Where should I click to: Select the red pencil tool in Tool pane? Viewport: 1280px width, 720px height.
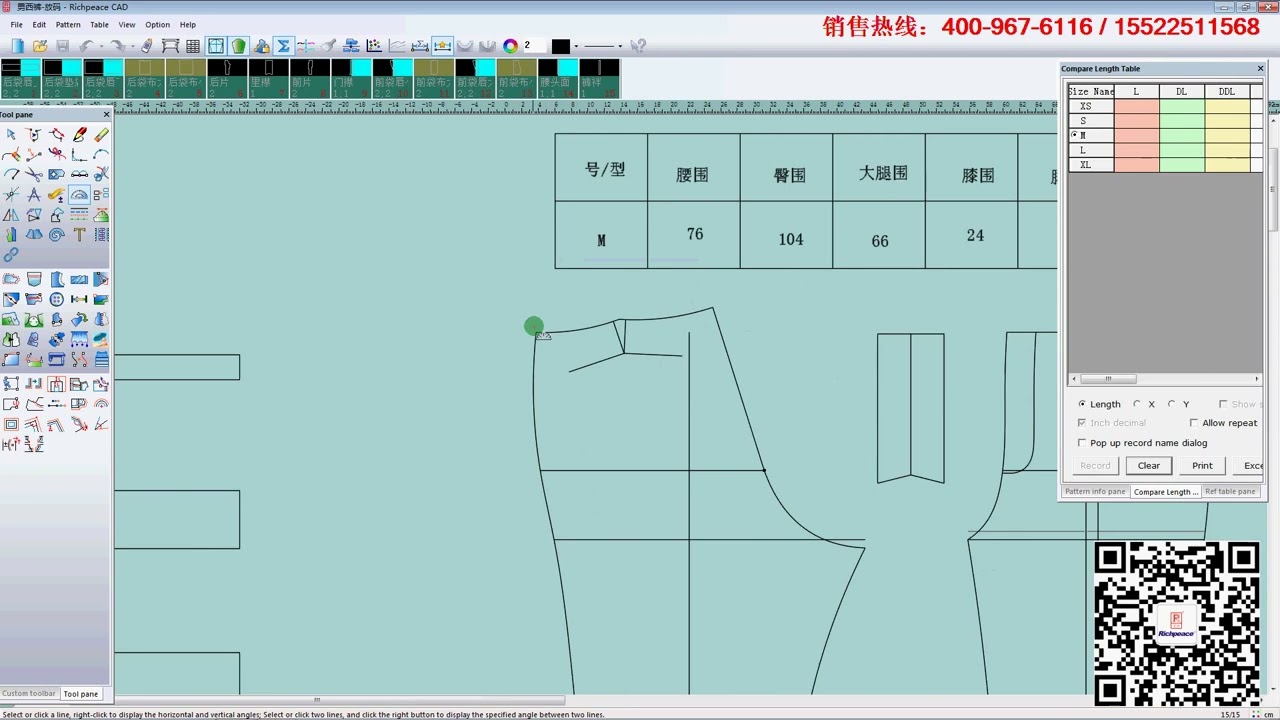(x=81, y=134)
